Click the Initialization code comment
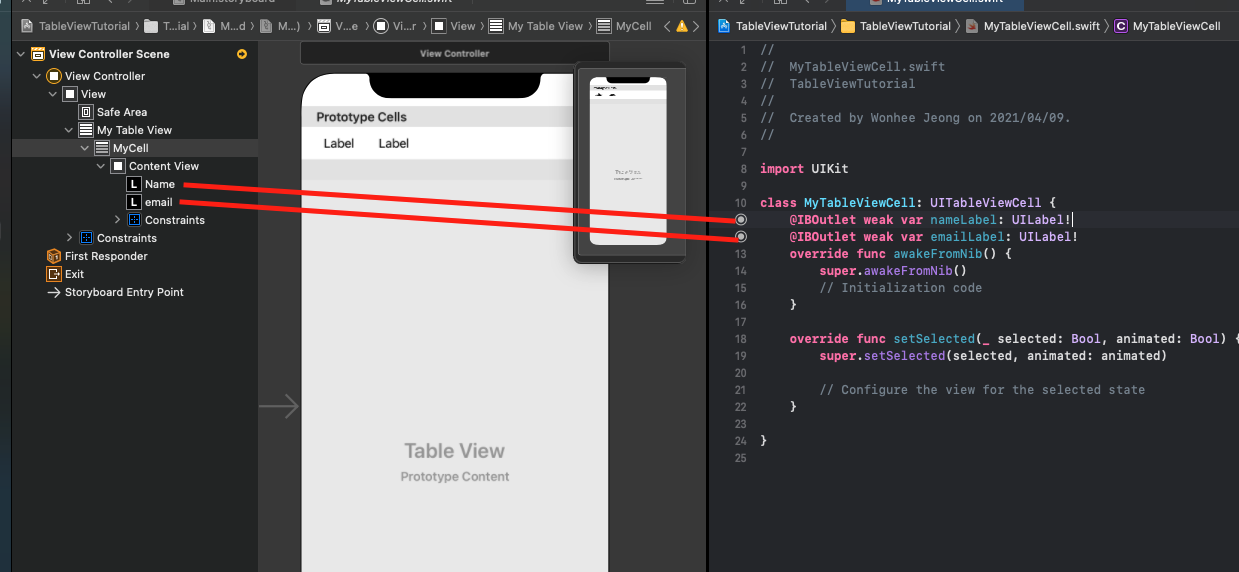 [900, 288]
